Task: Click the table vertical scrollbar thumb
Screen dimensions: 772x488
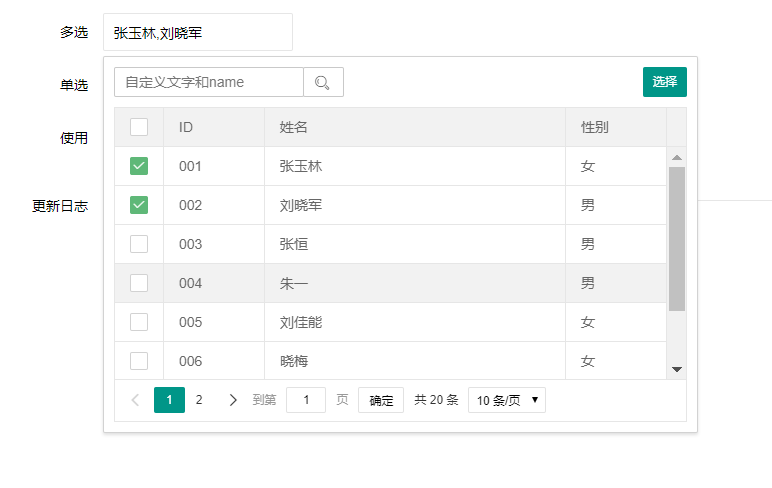Action: tap(676, 238)
